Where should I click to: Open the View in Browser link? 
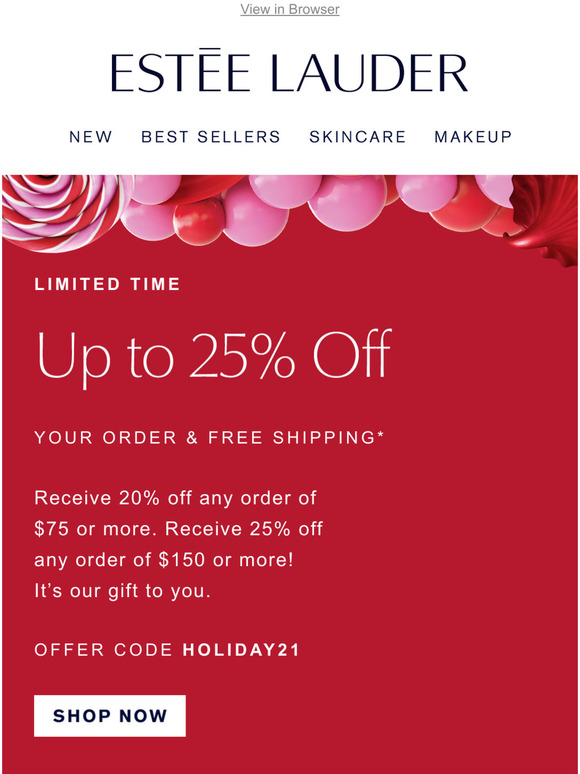tap(290, 9)
